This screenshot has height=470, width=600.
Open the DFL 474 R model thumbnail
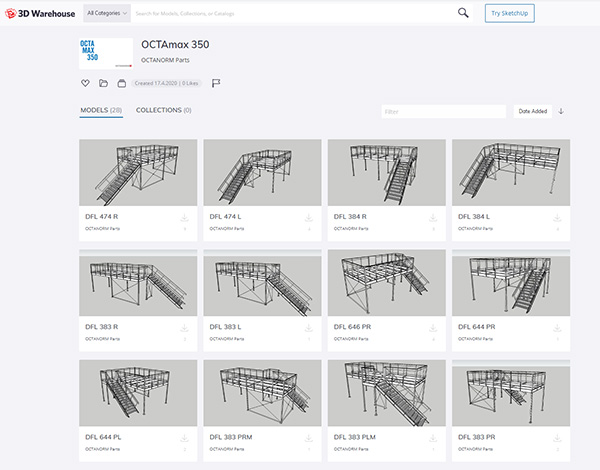(x=138, y=173)
